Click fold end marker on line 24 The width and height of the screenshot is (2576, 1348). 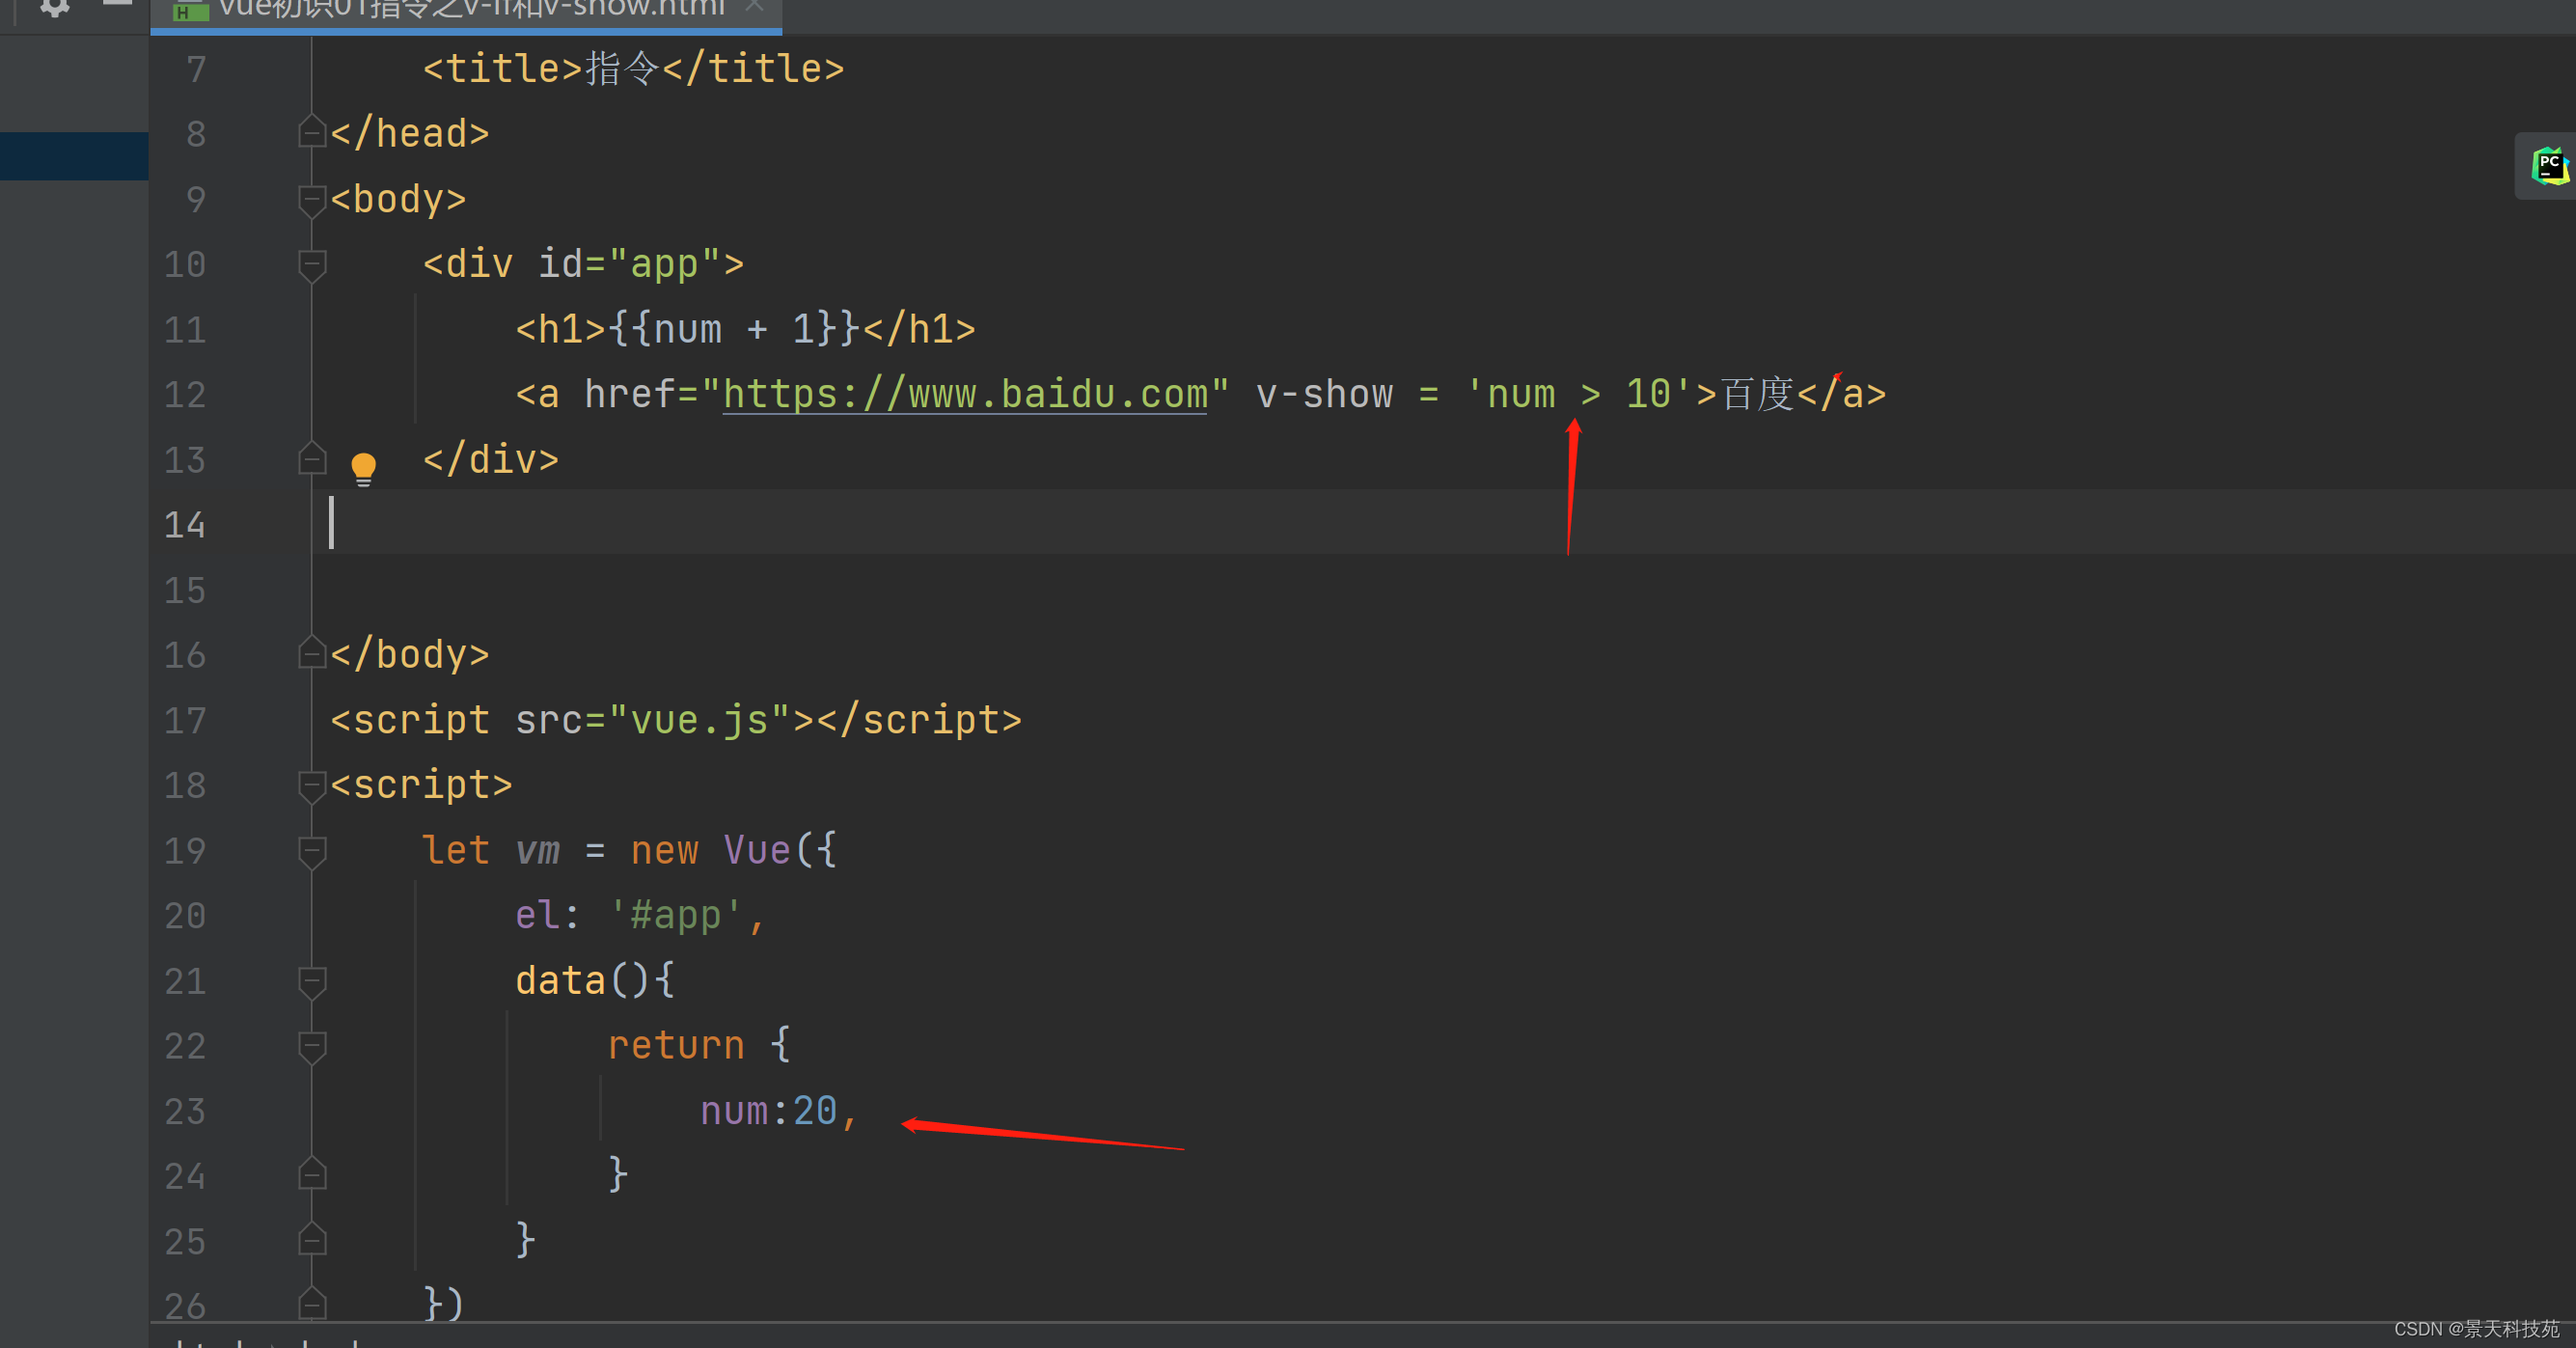point(312,1175)
